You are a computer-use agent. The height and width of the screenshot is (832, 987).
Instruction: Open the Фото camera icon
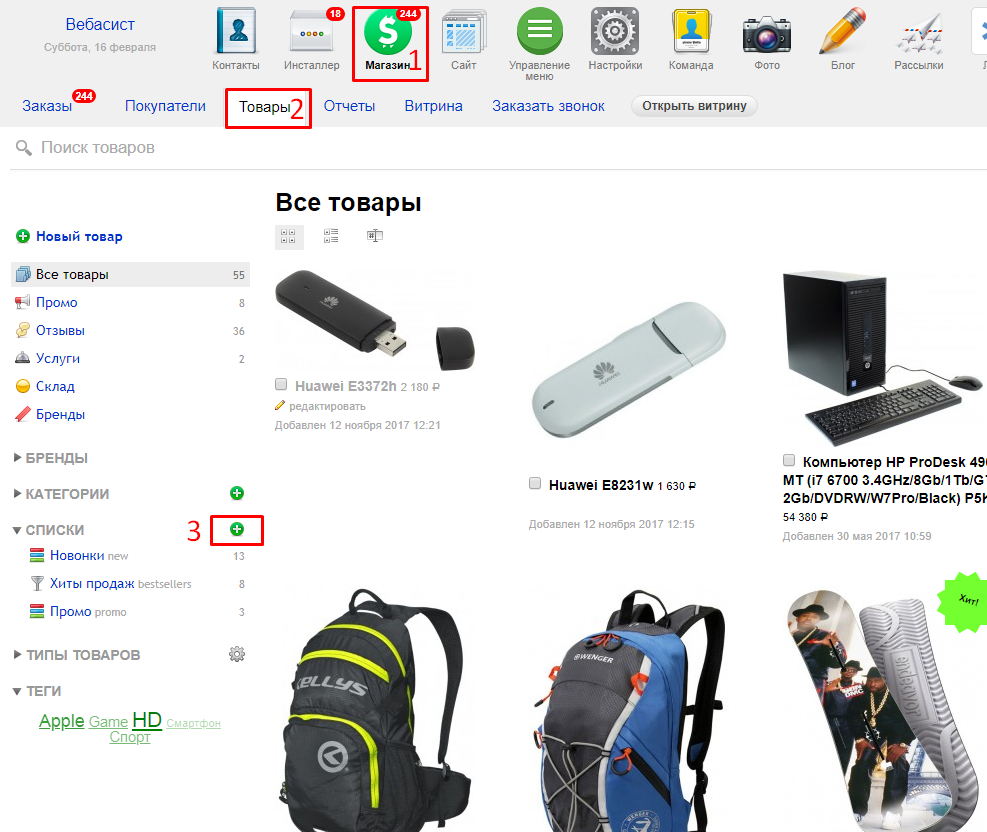click(x=767, y=33)
